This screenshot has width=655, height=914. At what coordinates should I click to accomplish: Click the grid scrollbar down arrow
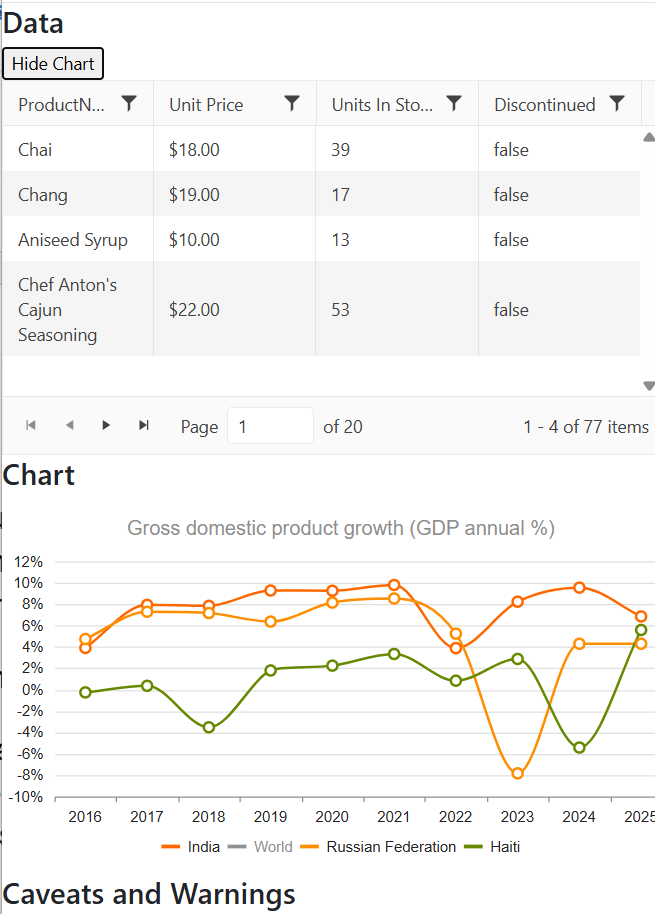648,385
